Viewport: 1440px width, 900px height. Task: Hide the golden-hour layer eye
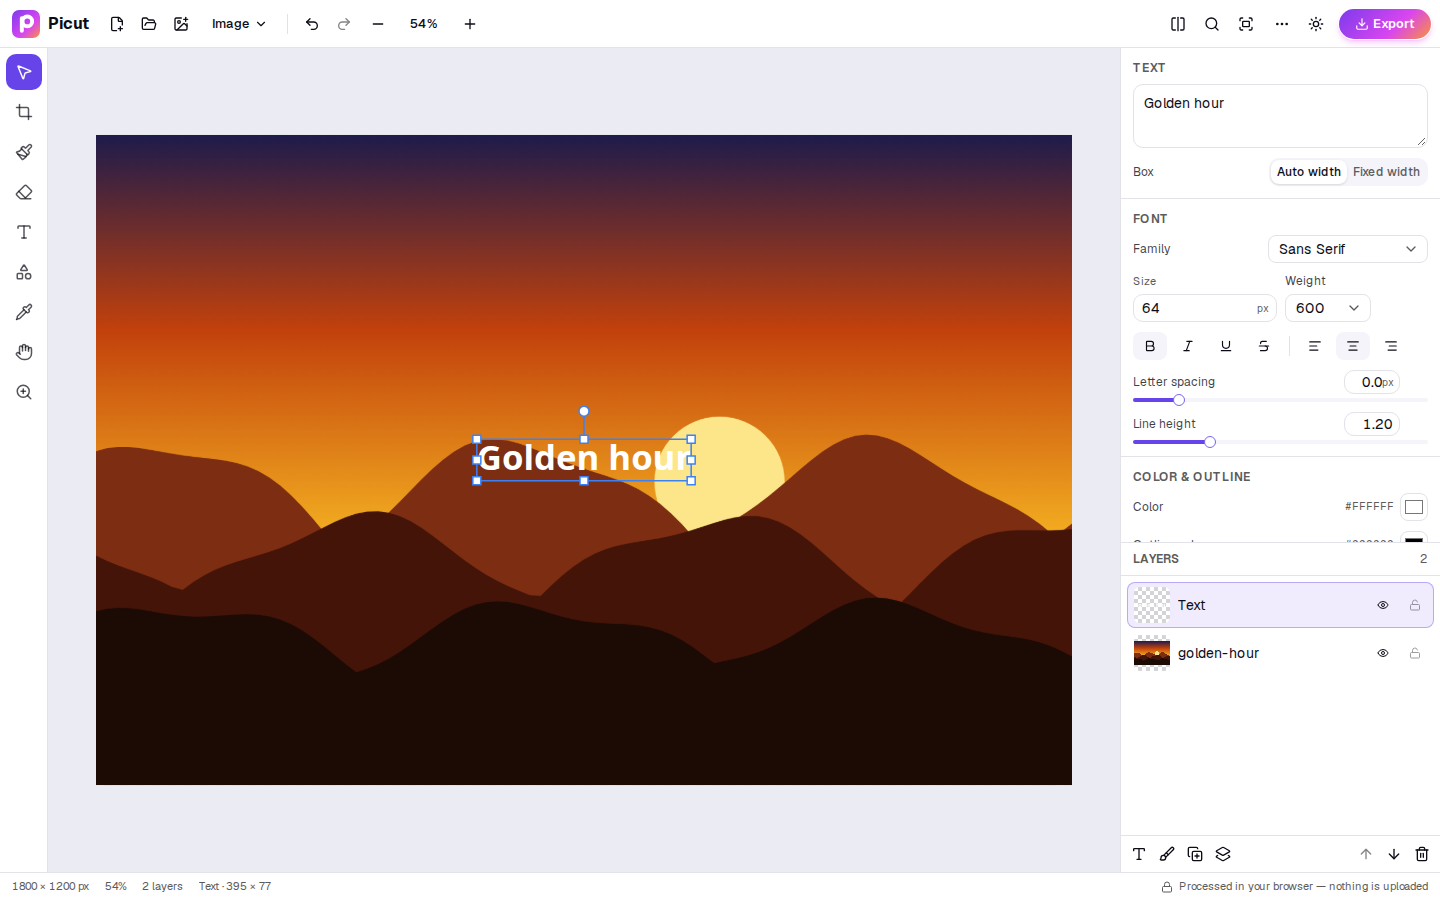pyautogui.click(x=1383, y=653)
